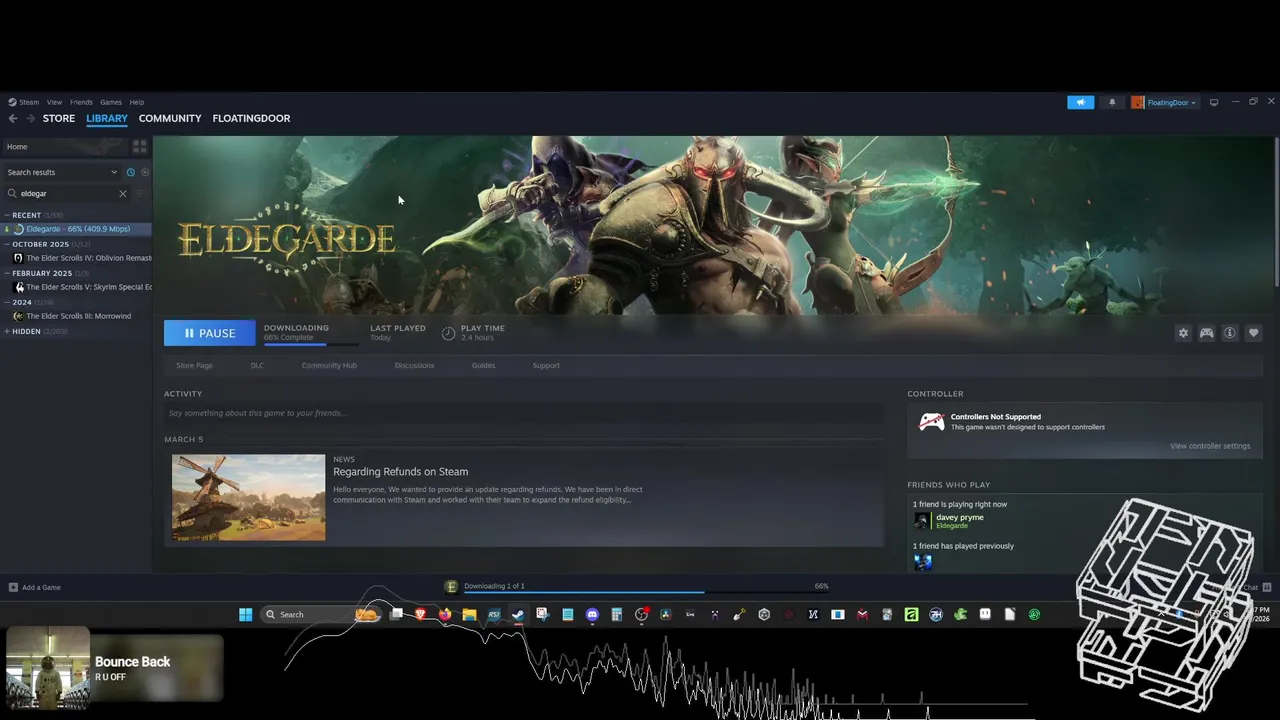
Task: Pause the Eldegarde download
Action: 209,333
